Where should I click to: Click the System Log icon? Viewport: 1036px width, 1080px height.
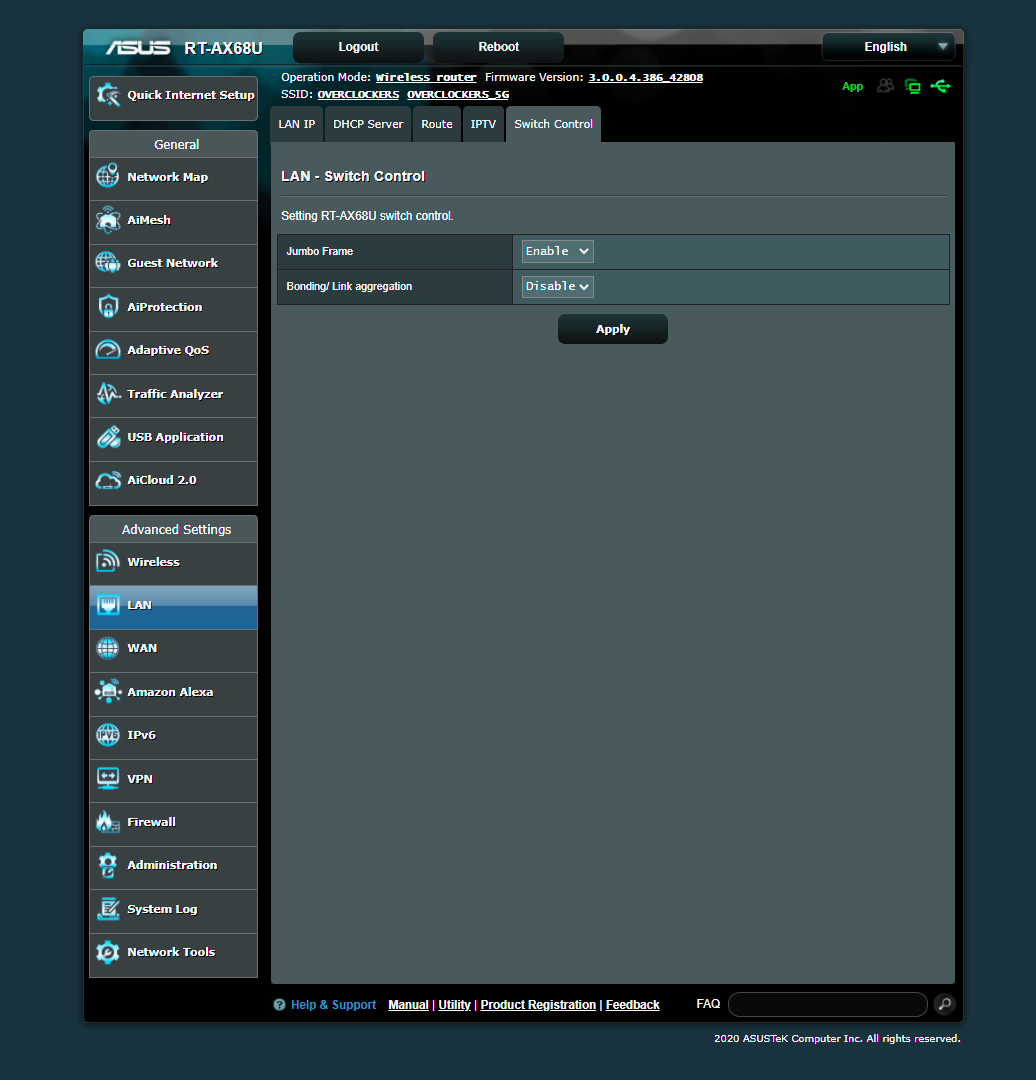click(108, 908)
